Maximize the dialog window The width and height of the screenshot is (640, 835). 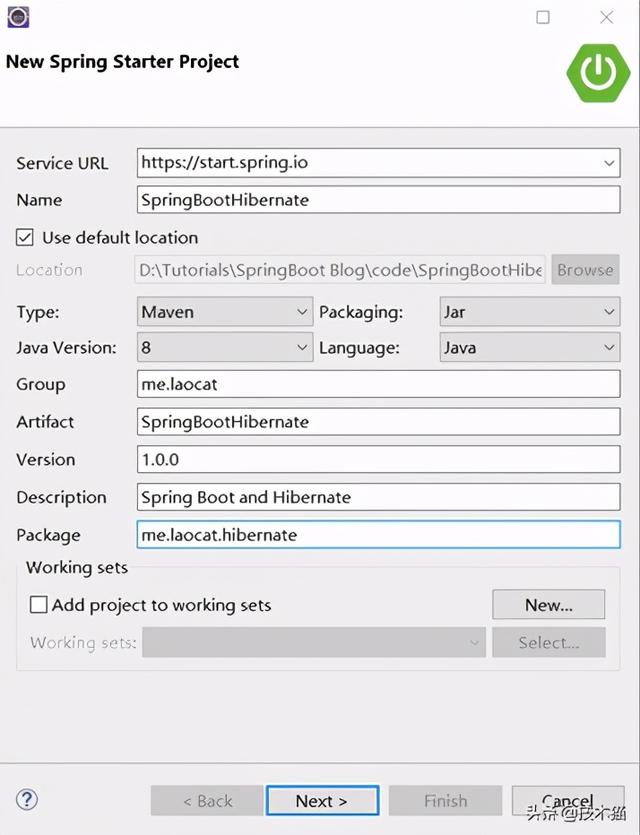[543, 18]
